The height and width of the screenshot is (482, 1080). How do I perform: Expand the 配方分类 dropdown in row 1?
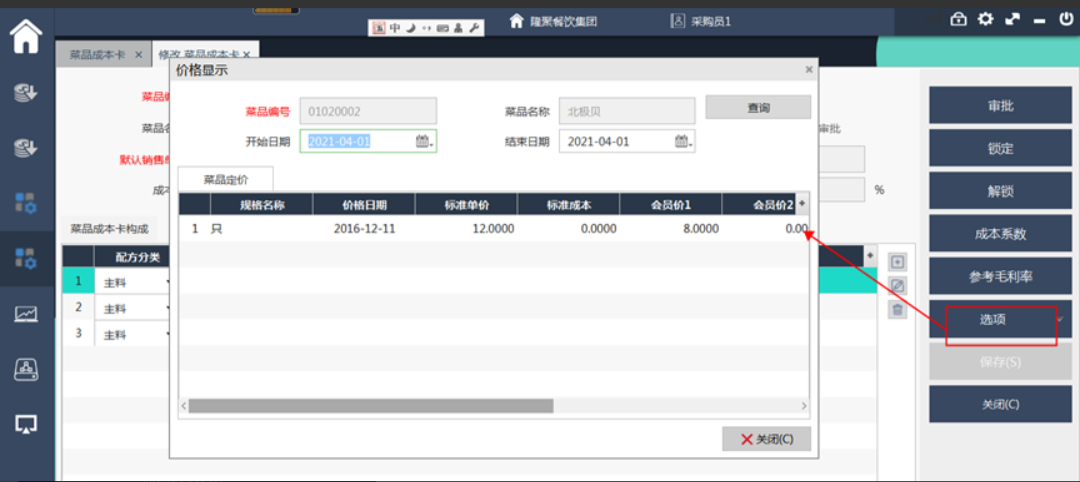(x=166, y=283)
